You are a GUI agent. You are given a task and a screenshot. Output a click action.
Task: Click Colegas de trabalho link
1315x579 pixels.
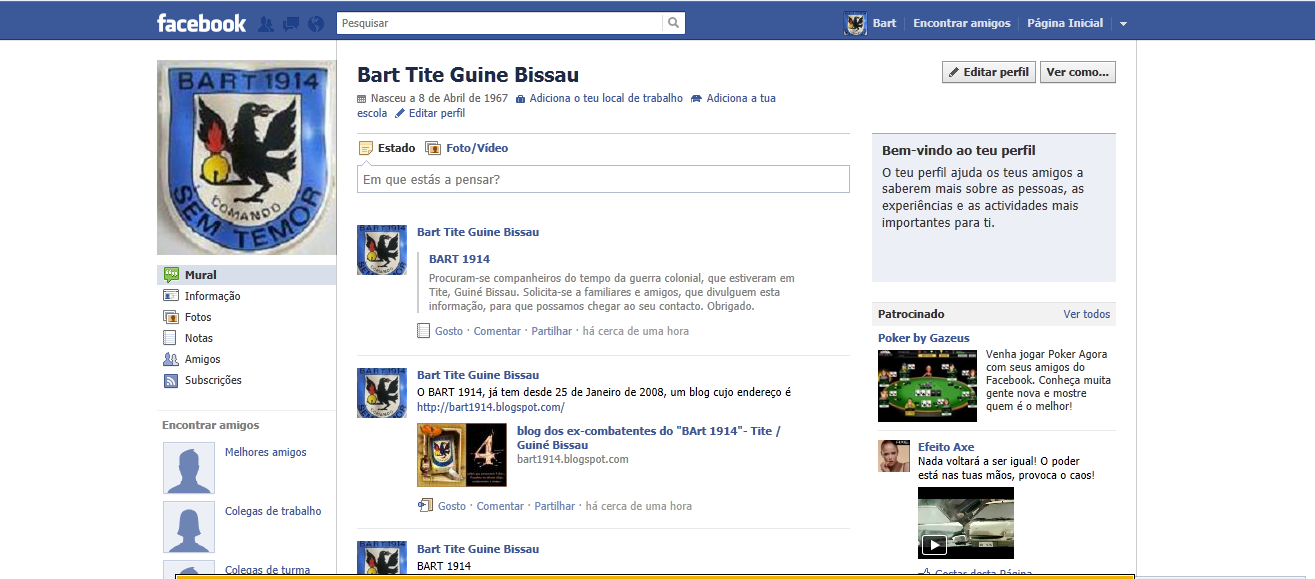(x=273, y=511)
